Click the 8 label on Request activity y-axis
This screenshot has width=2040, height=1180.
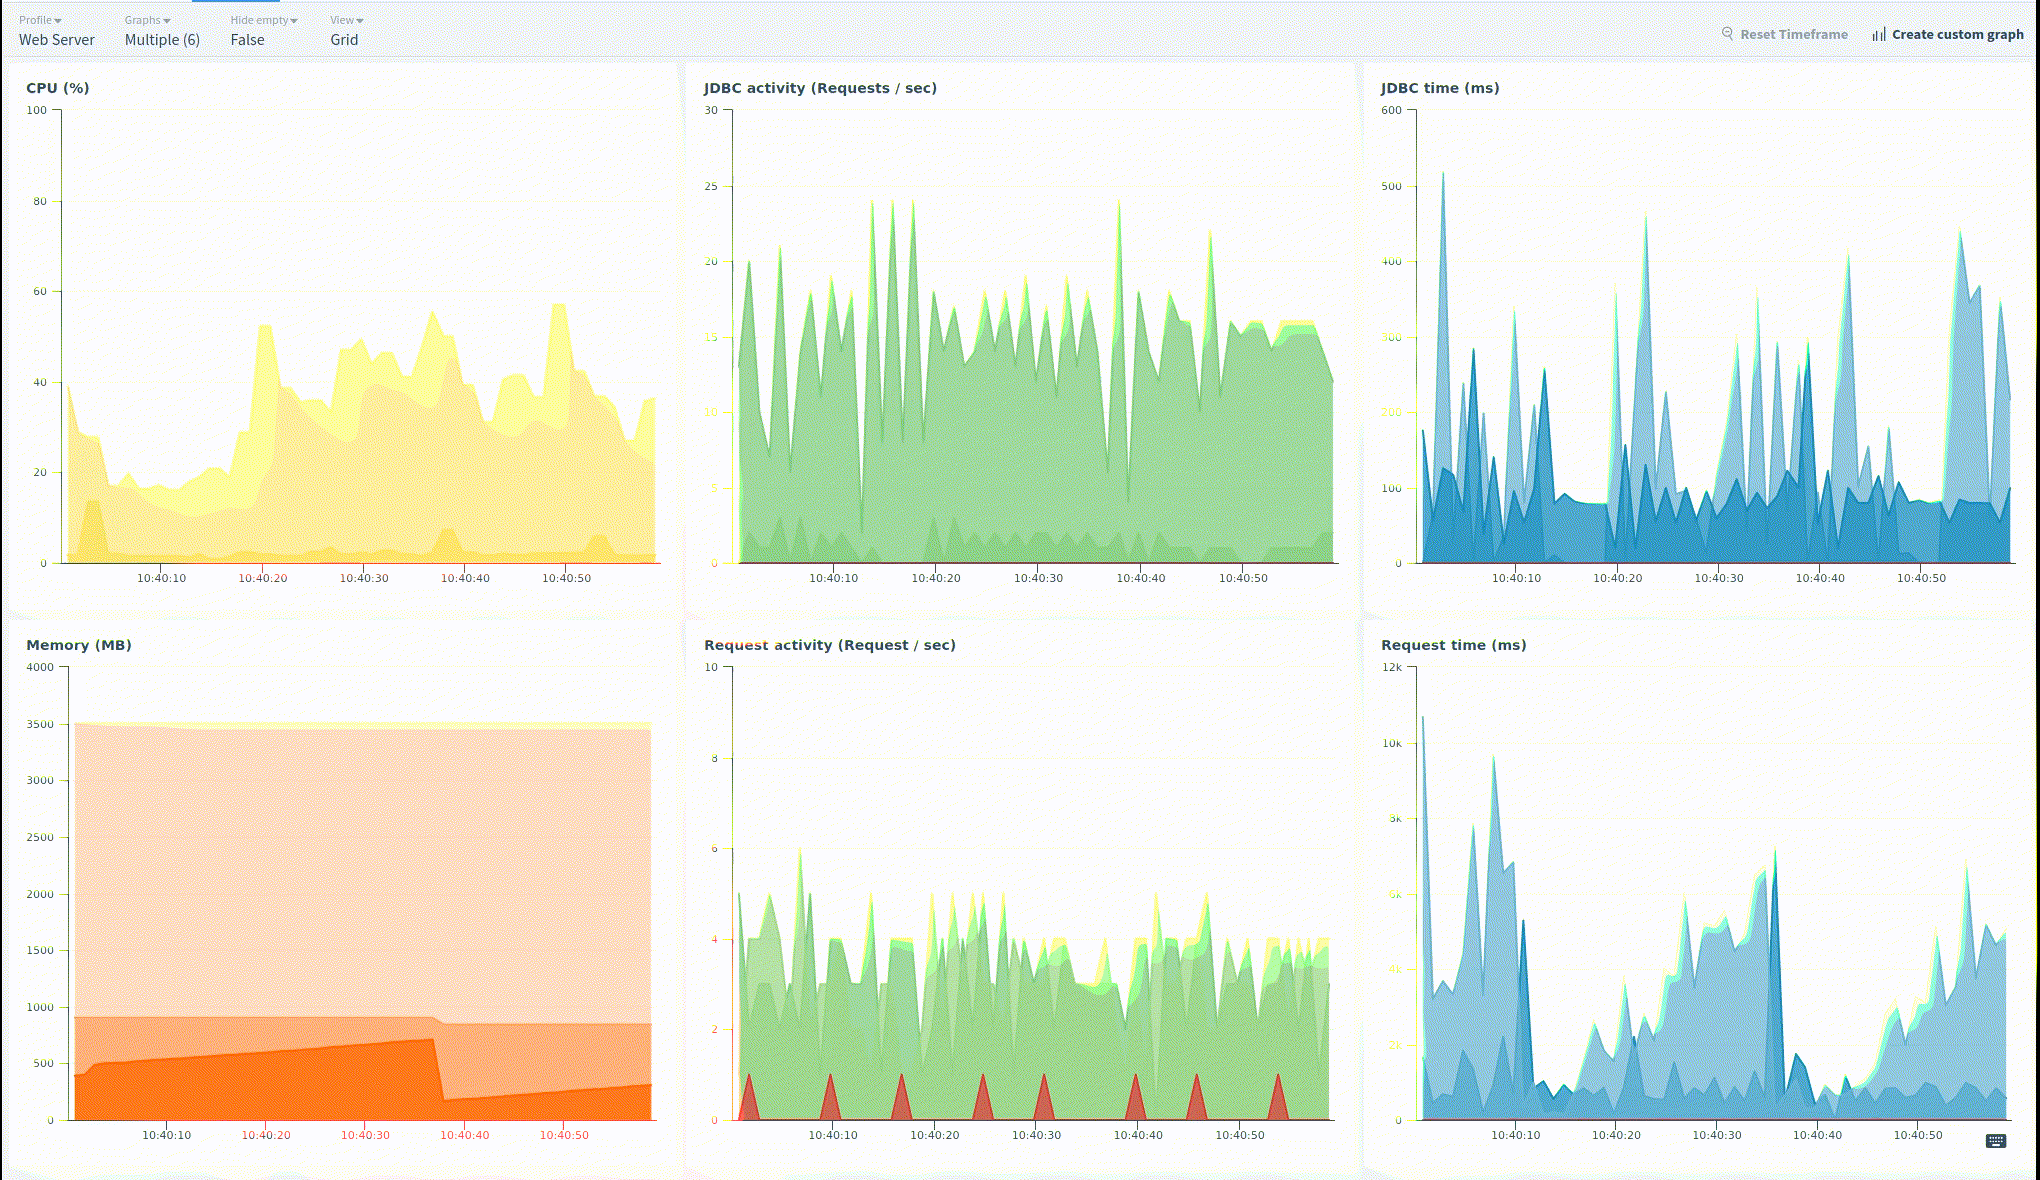click(714, 758)
